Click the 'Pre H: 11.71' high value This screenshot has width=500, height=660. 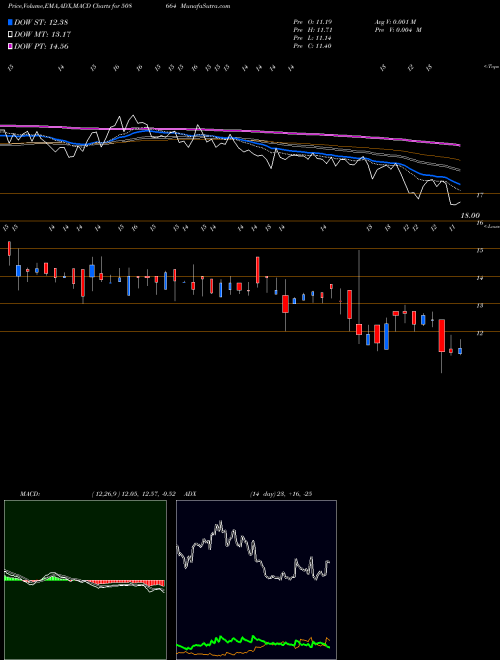coord(313,30)
